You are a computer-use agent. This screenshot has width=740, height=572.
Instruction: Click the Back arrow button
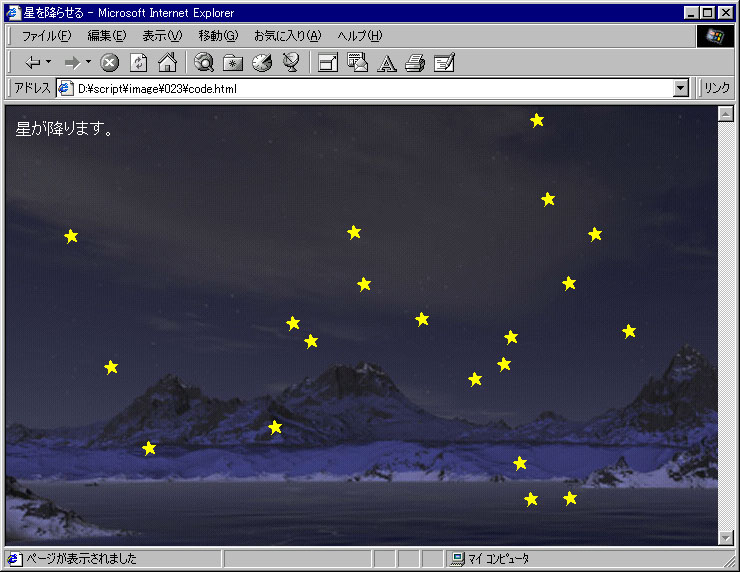pos(33,62)
